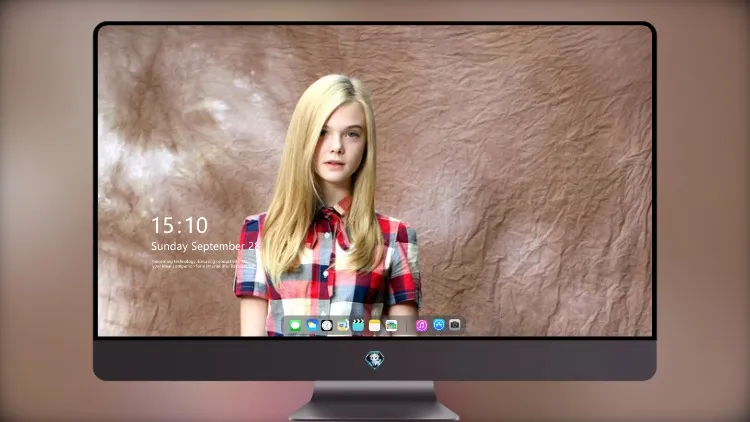Open the clapperboard video app in the dock

(358, 326)
